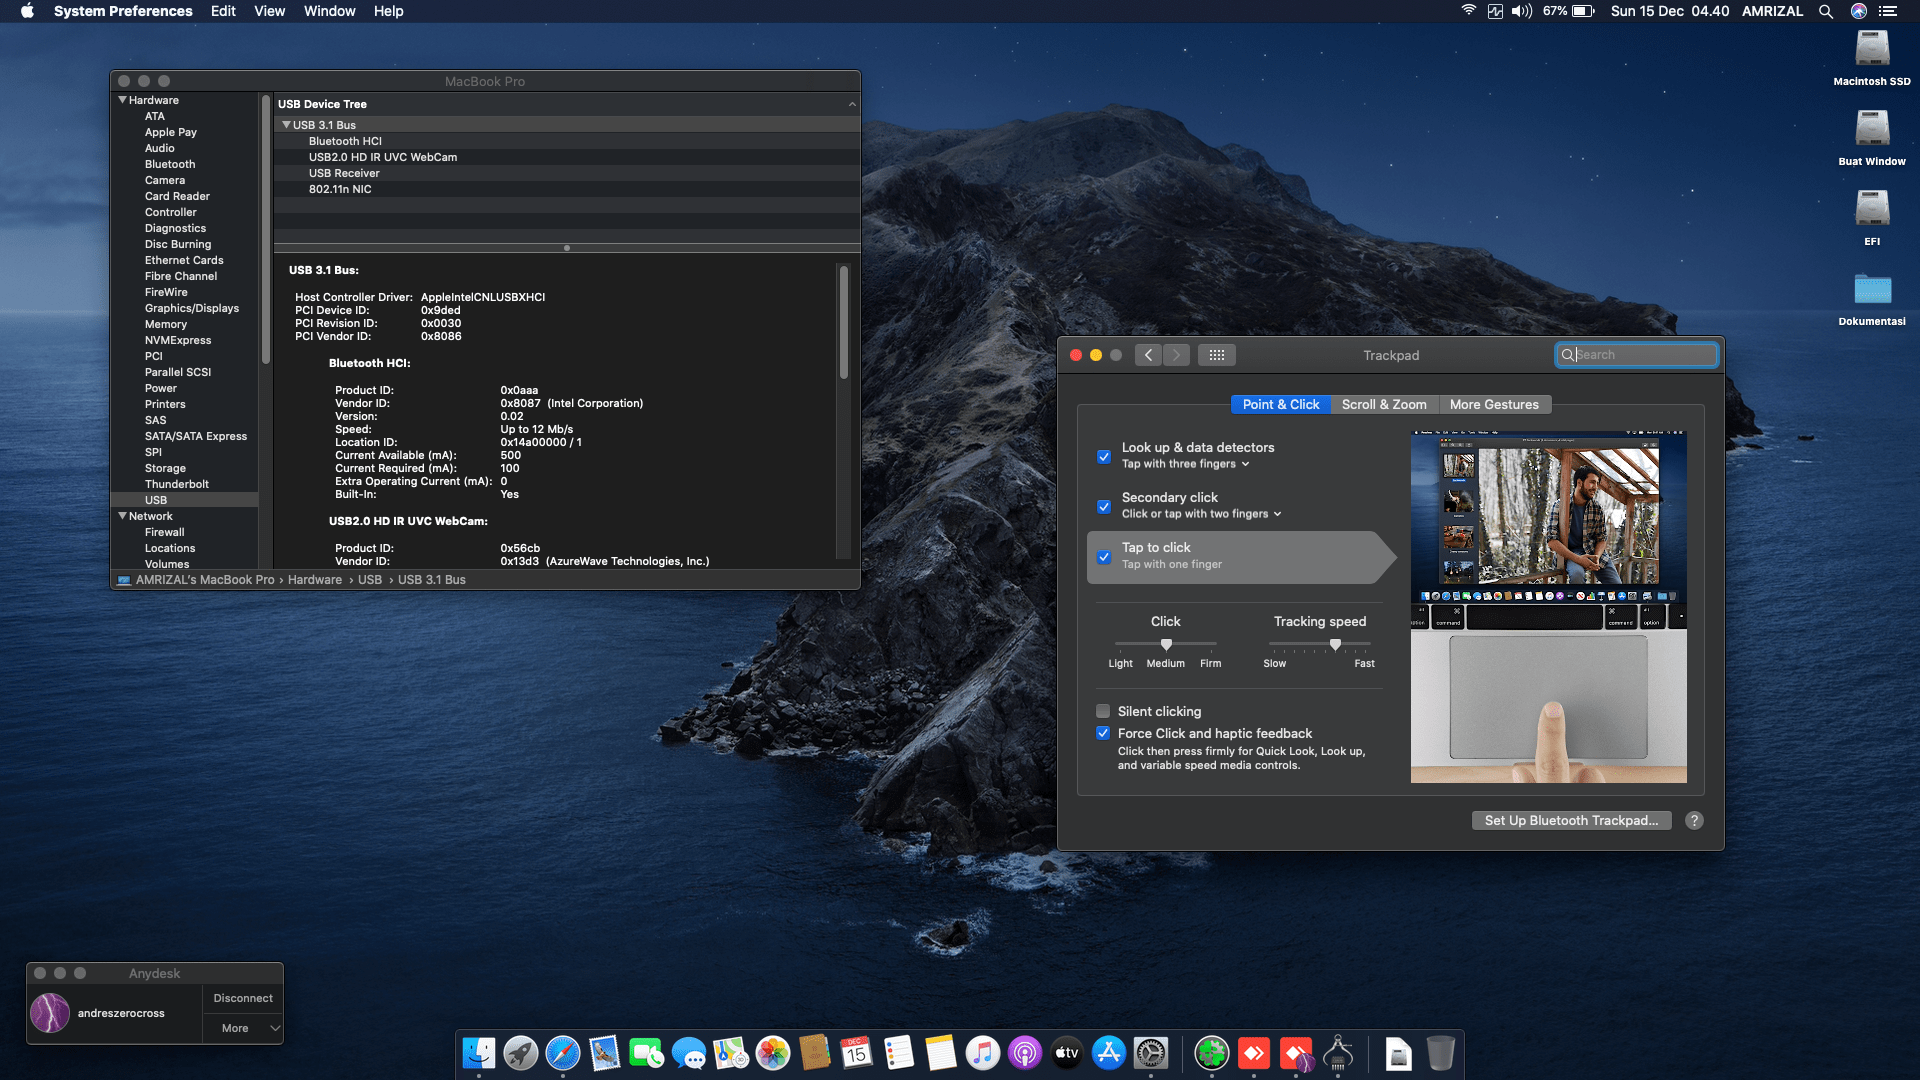The image size is (1920, 1080).
Task: Open Podcasts from the Dock
Action: 1024,1053
